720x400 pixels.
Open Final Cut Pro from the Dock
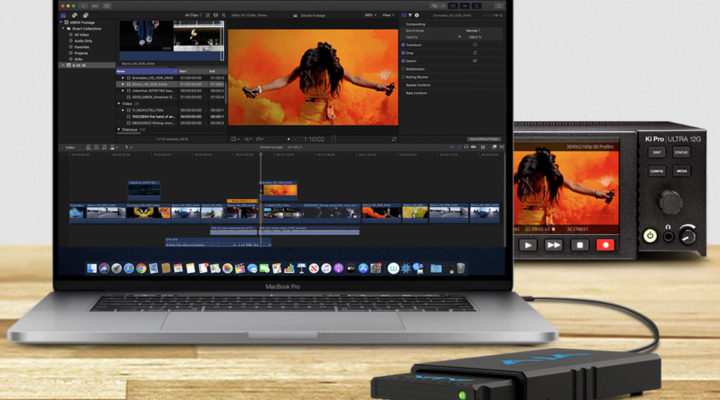click(x=240, y=268)
